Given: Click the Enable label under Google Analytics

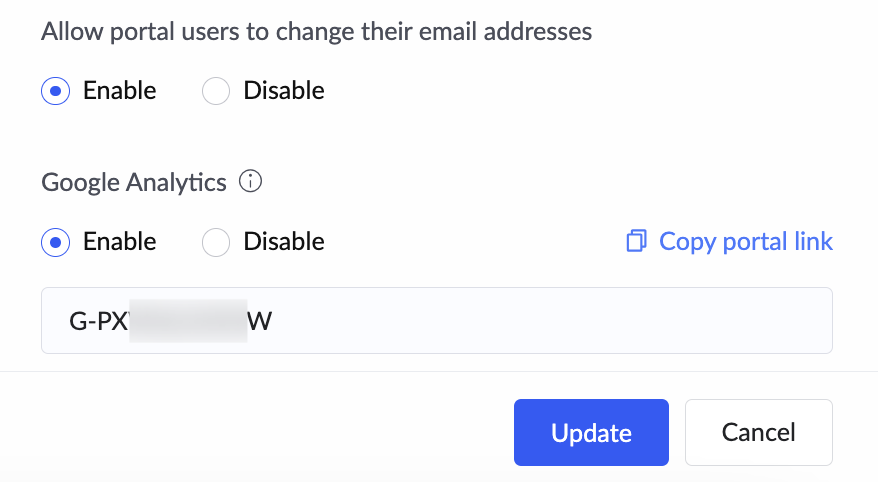Looking at the screenshot, I should [119, 241].
